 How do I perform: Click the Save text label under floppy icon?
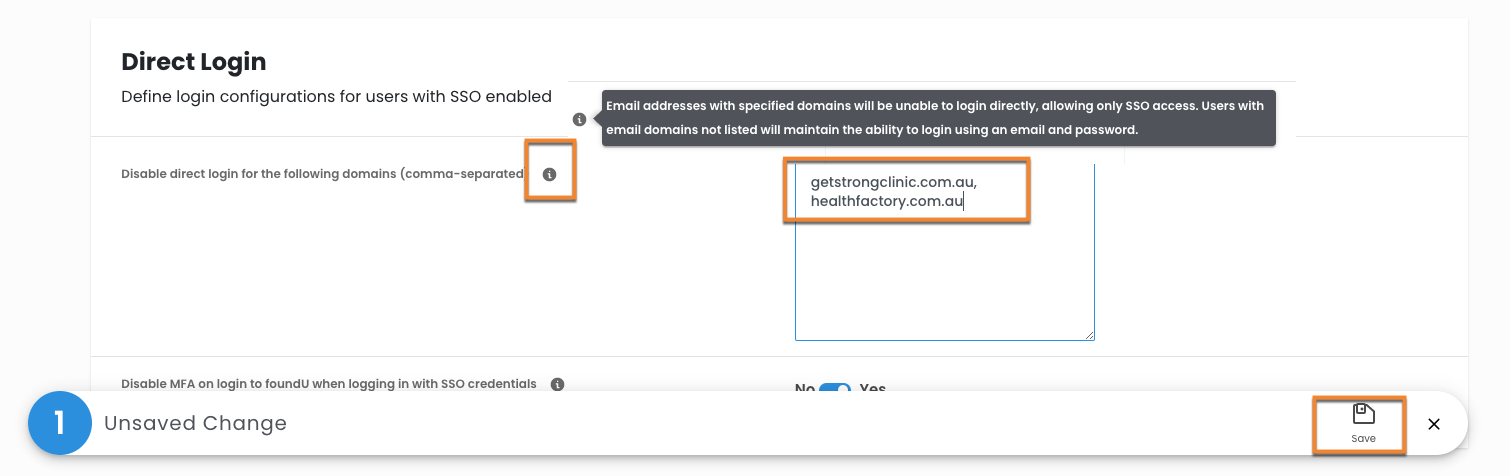[1363, 439]
